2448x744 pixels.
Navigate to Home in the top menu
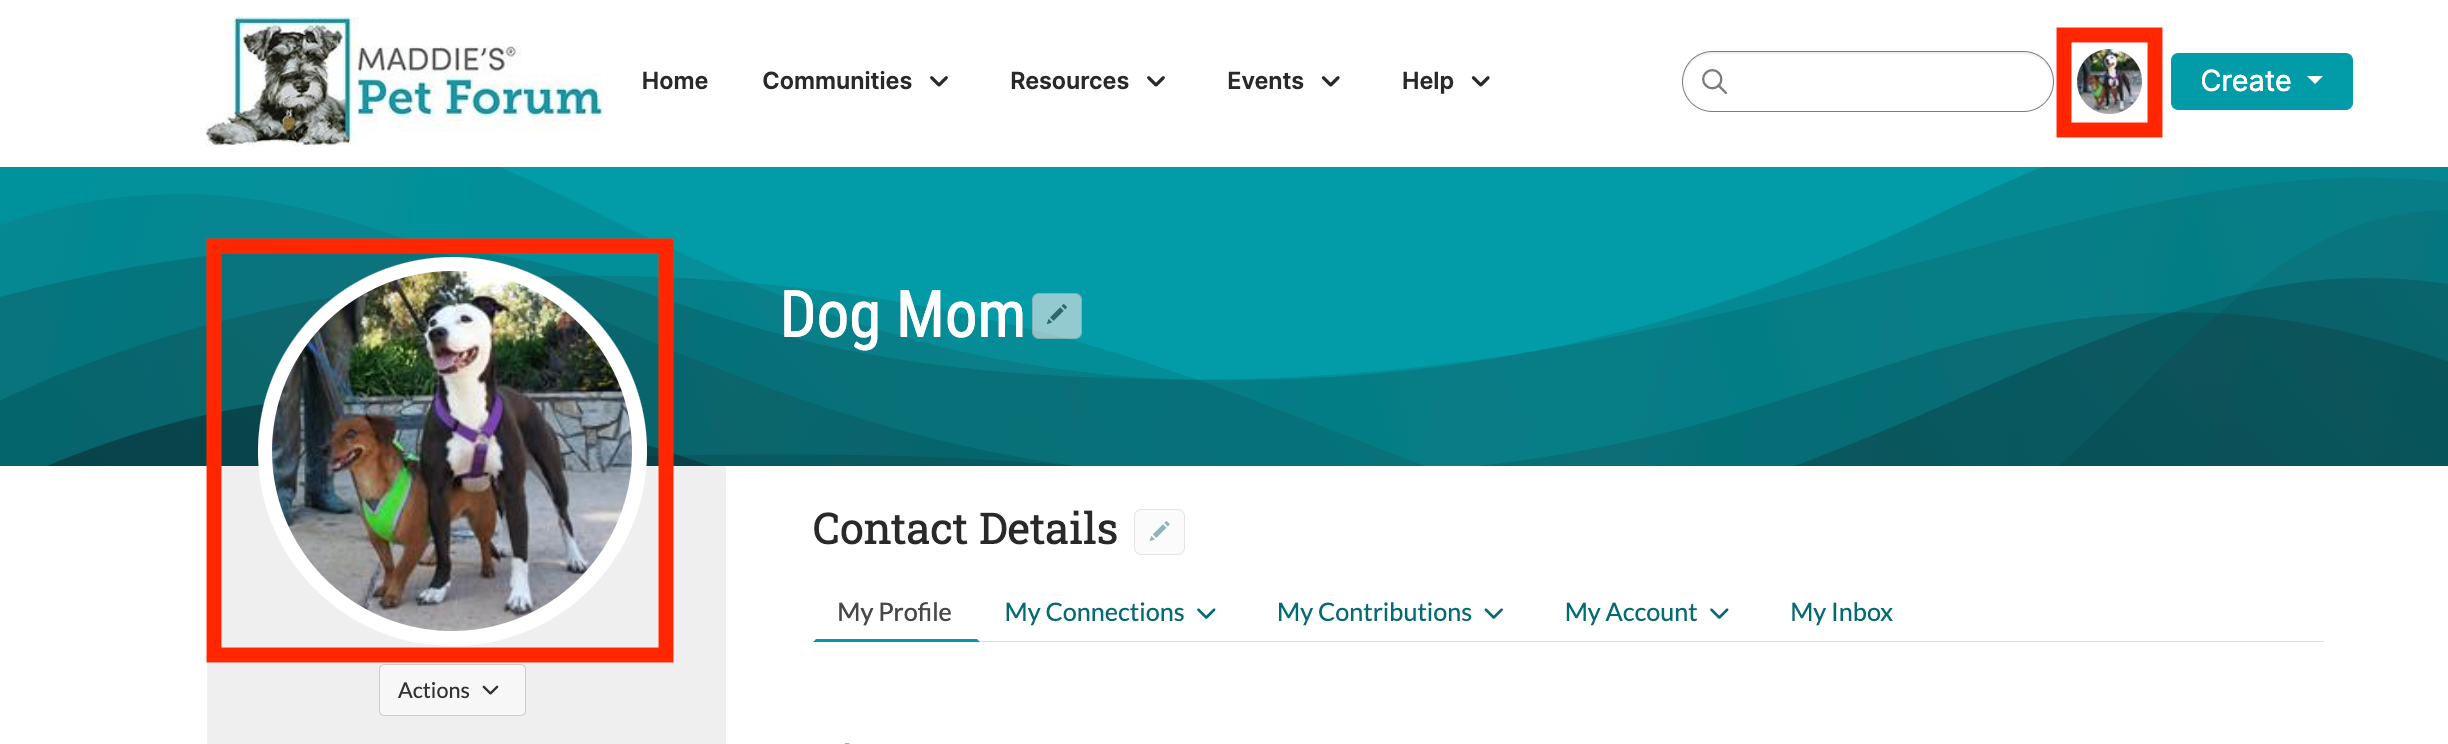tap(675, 81)
